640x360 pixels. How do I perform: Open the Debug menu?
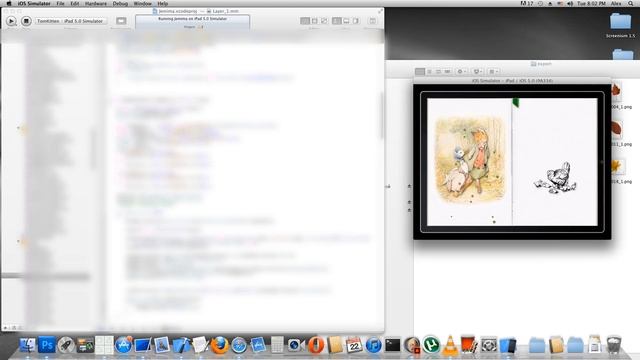120,3
